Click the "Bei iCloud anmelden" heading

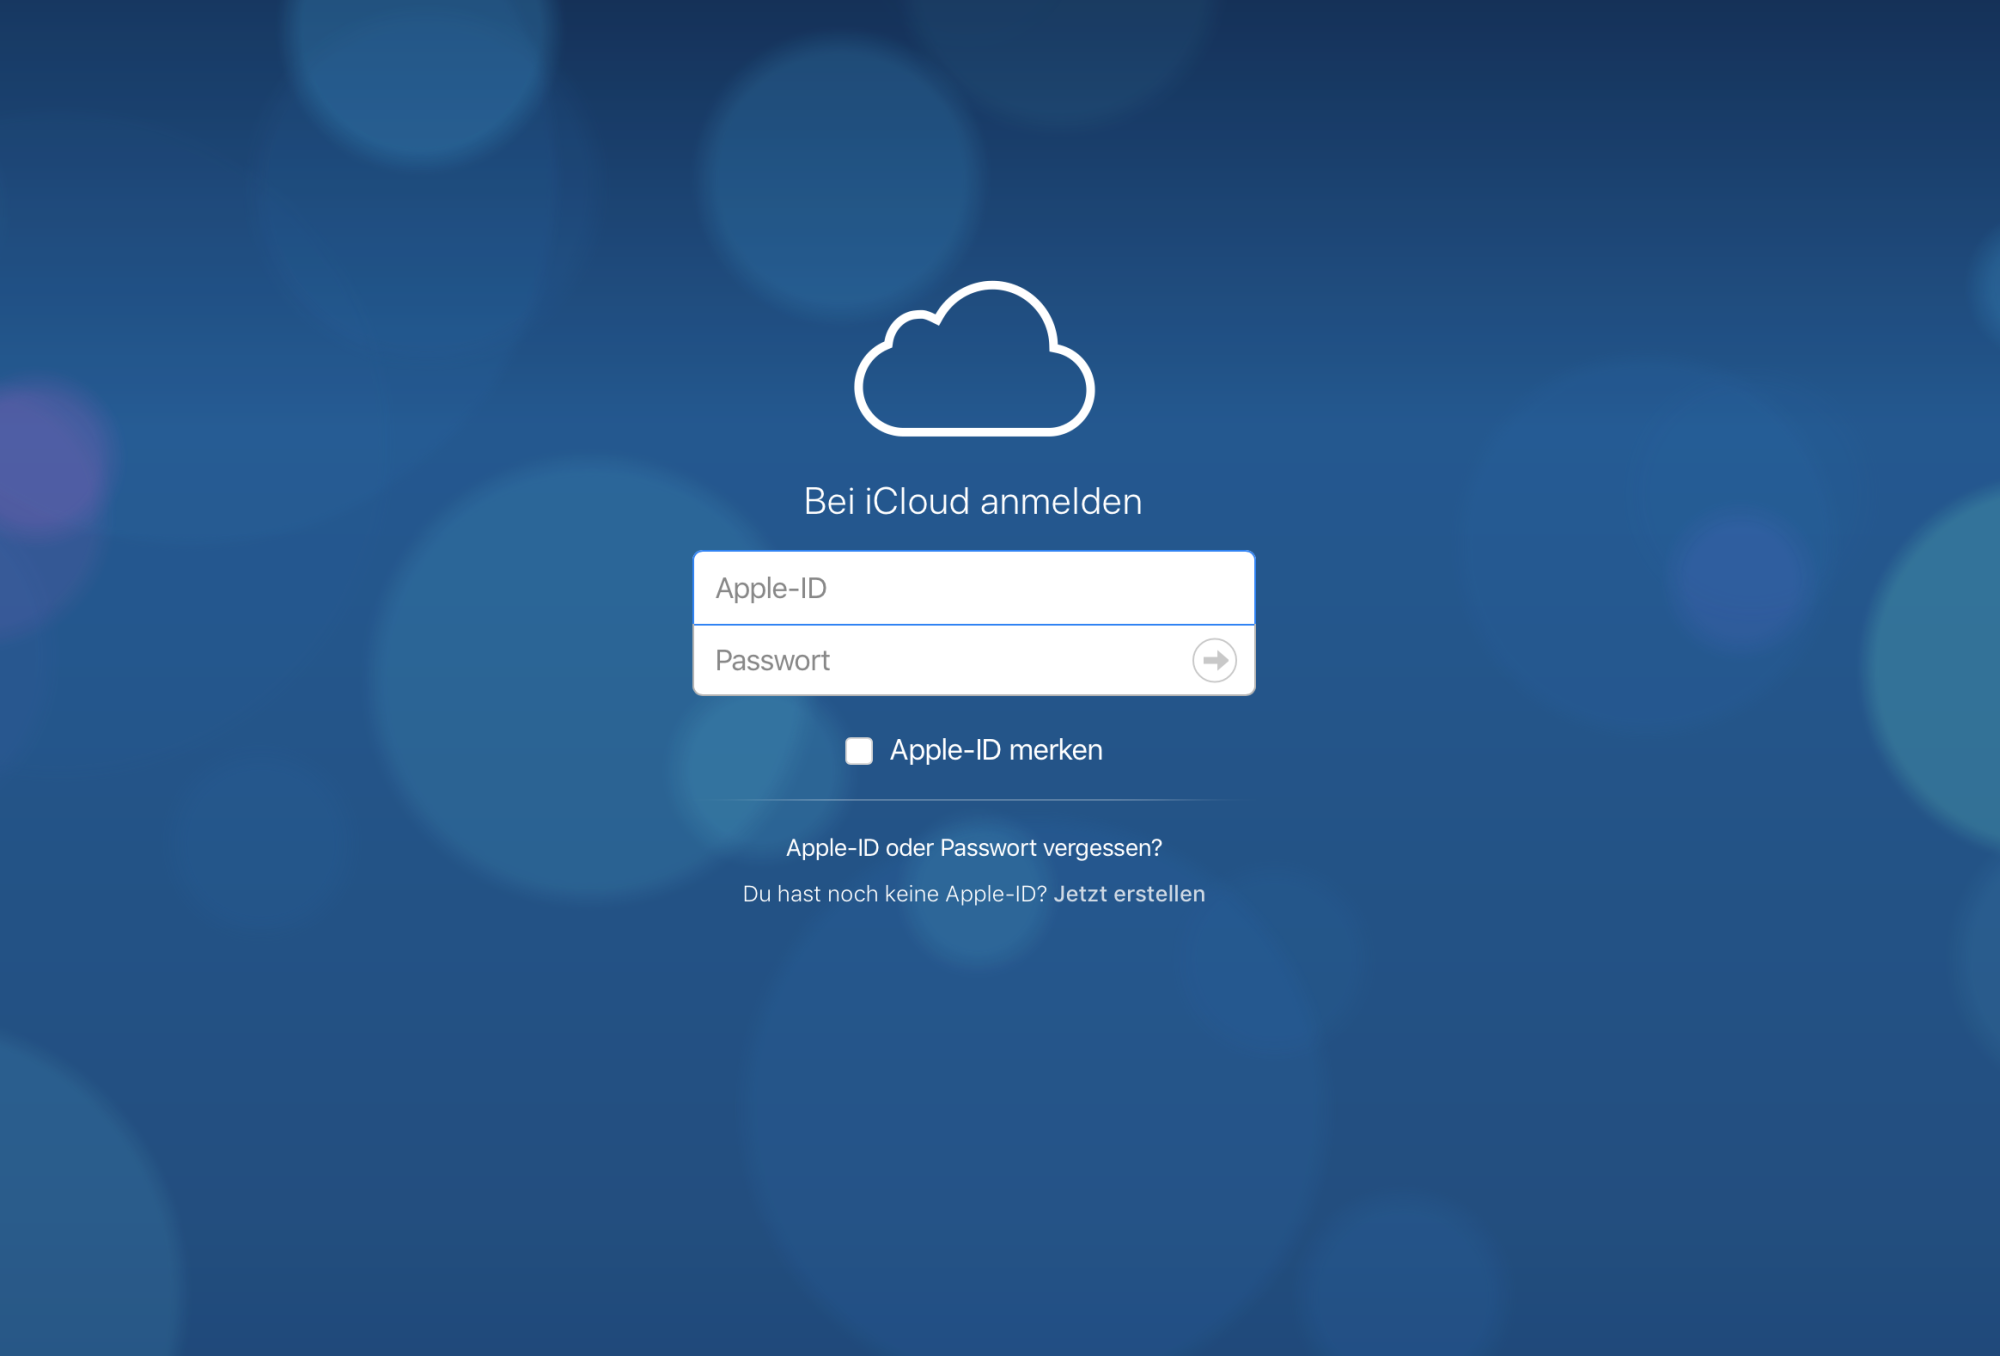pyautogui.click(x=973, y=501)
